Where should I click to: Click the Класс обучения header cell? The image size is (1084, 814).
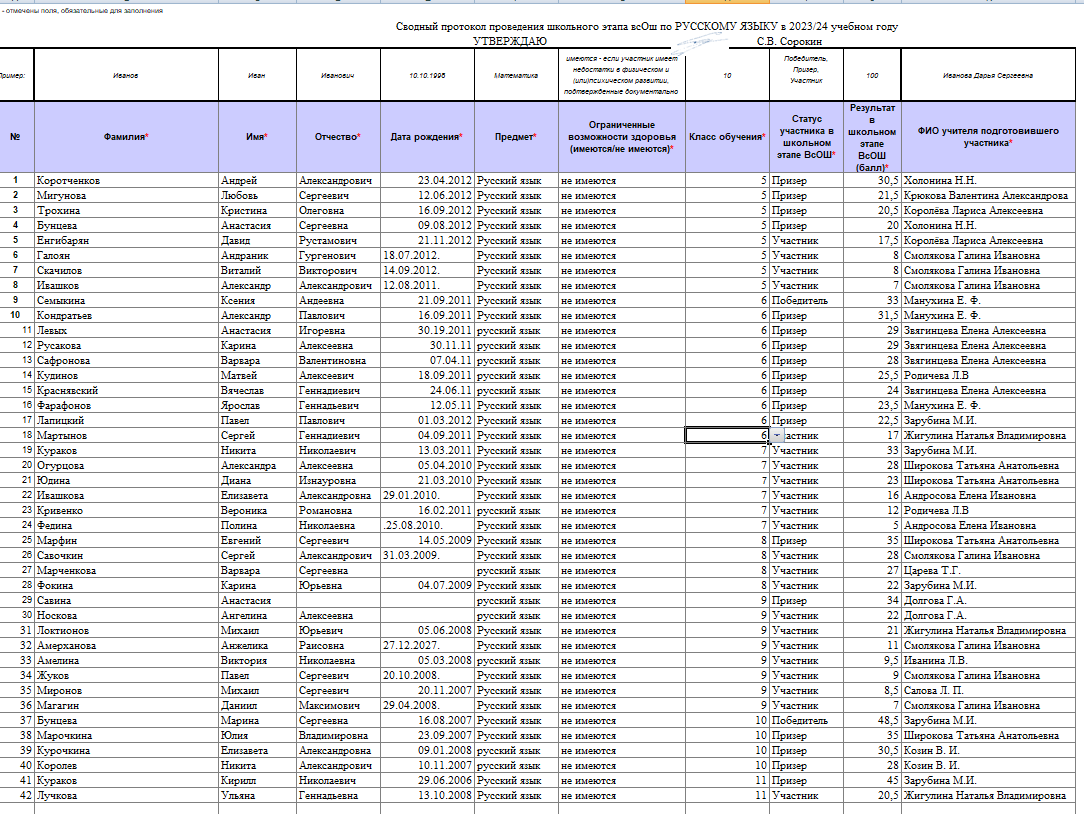click(x=727, y=137)
